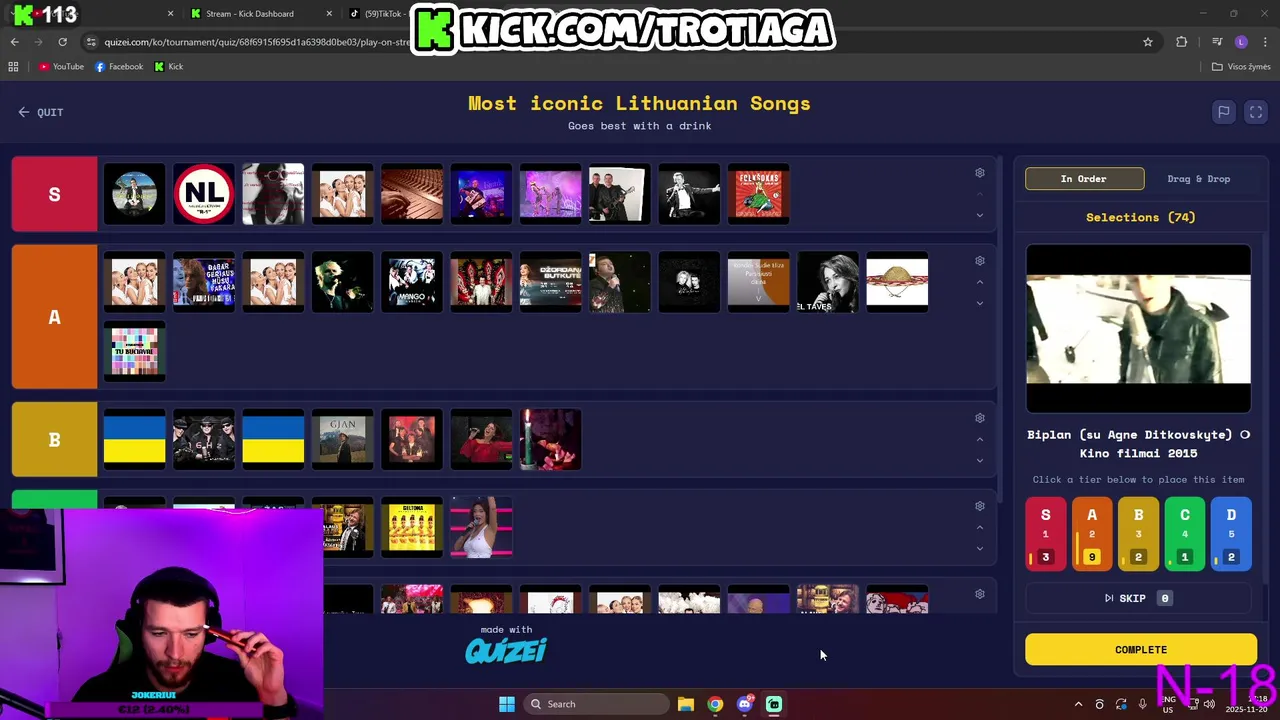Select the Tu Buchnik thumbnail in A tier

click(x=134, y=351)
